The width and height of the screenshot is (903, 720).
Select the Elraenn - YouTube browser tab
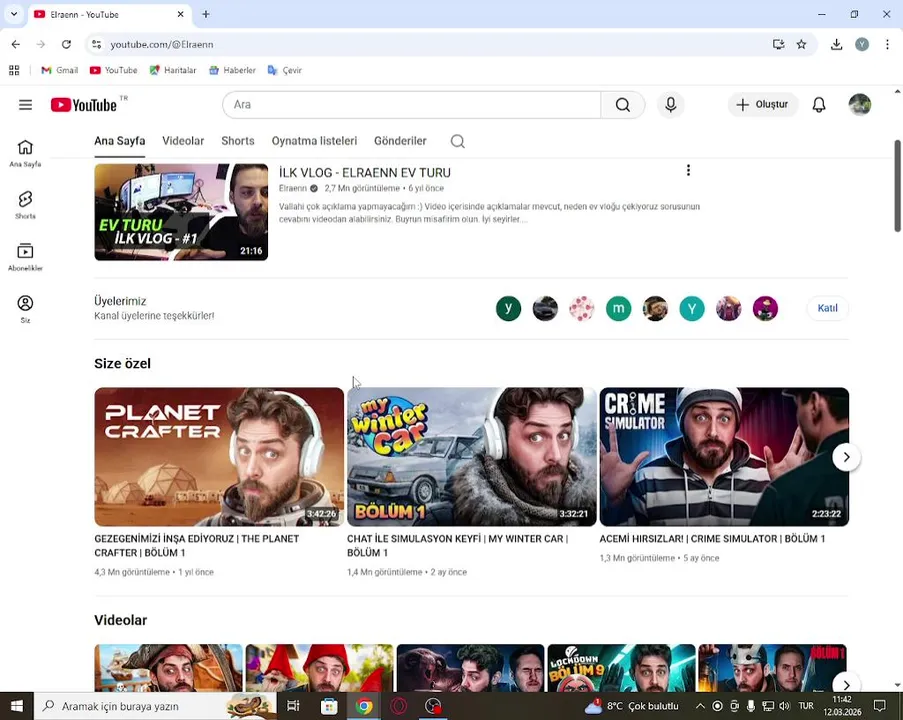coord(109,14)
